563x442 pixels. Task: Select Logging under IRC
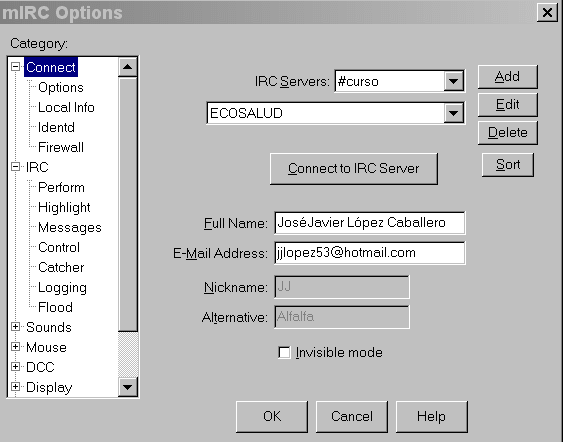click(62, 288)
